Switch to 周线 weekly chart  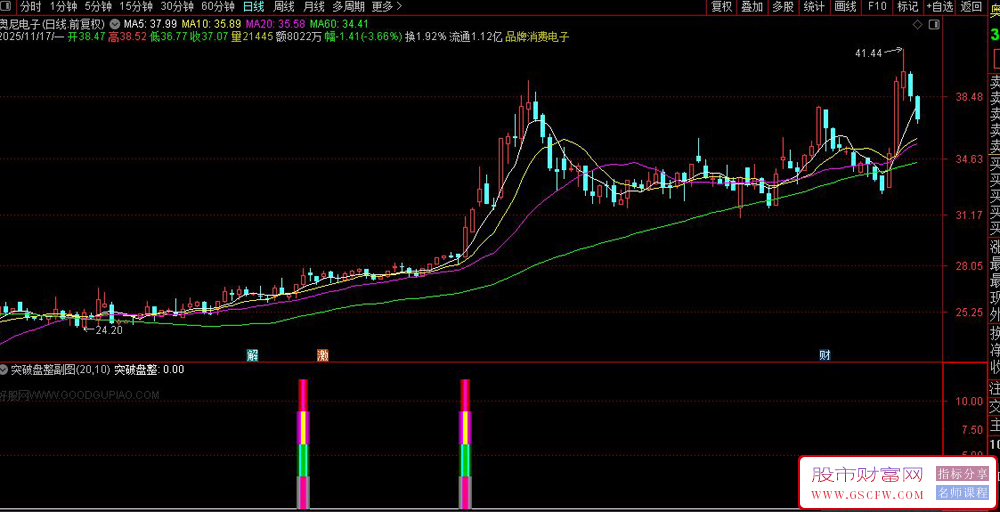click(283, 7)
